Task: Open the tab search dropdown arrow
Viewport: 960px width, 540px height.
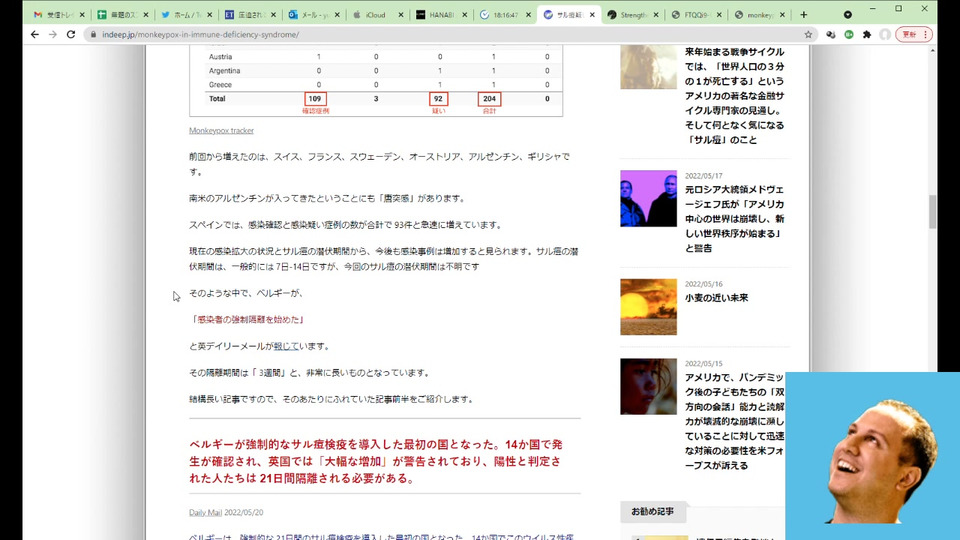Action: click(848, 15)
